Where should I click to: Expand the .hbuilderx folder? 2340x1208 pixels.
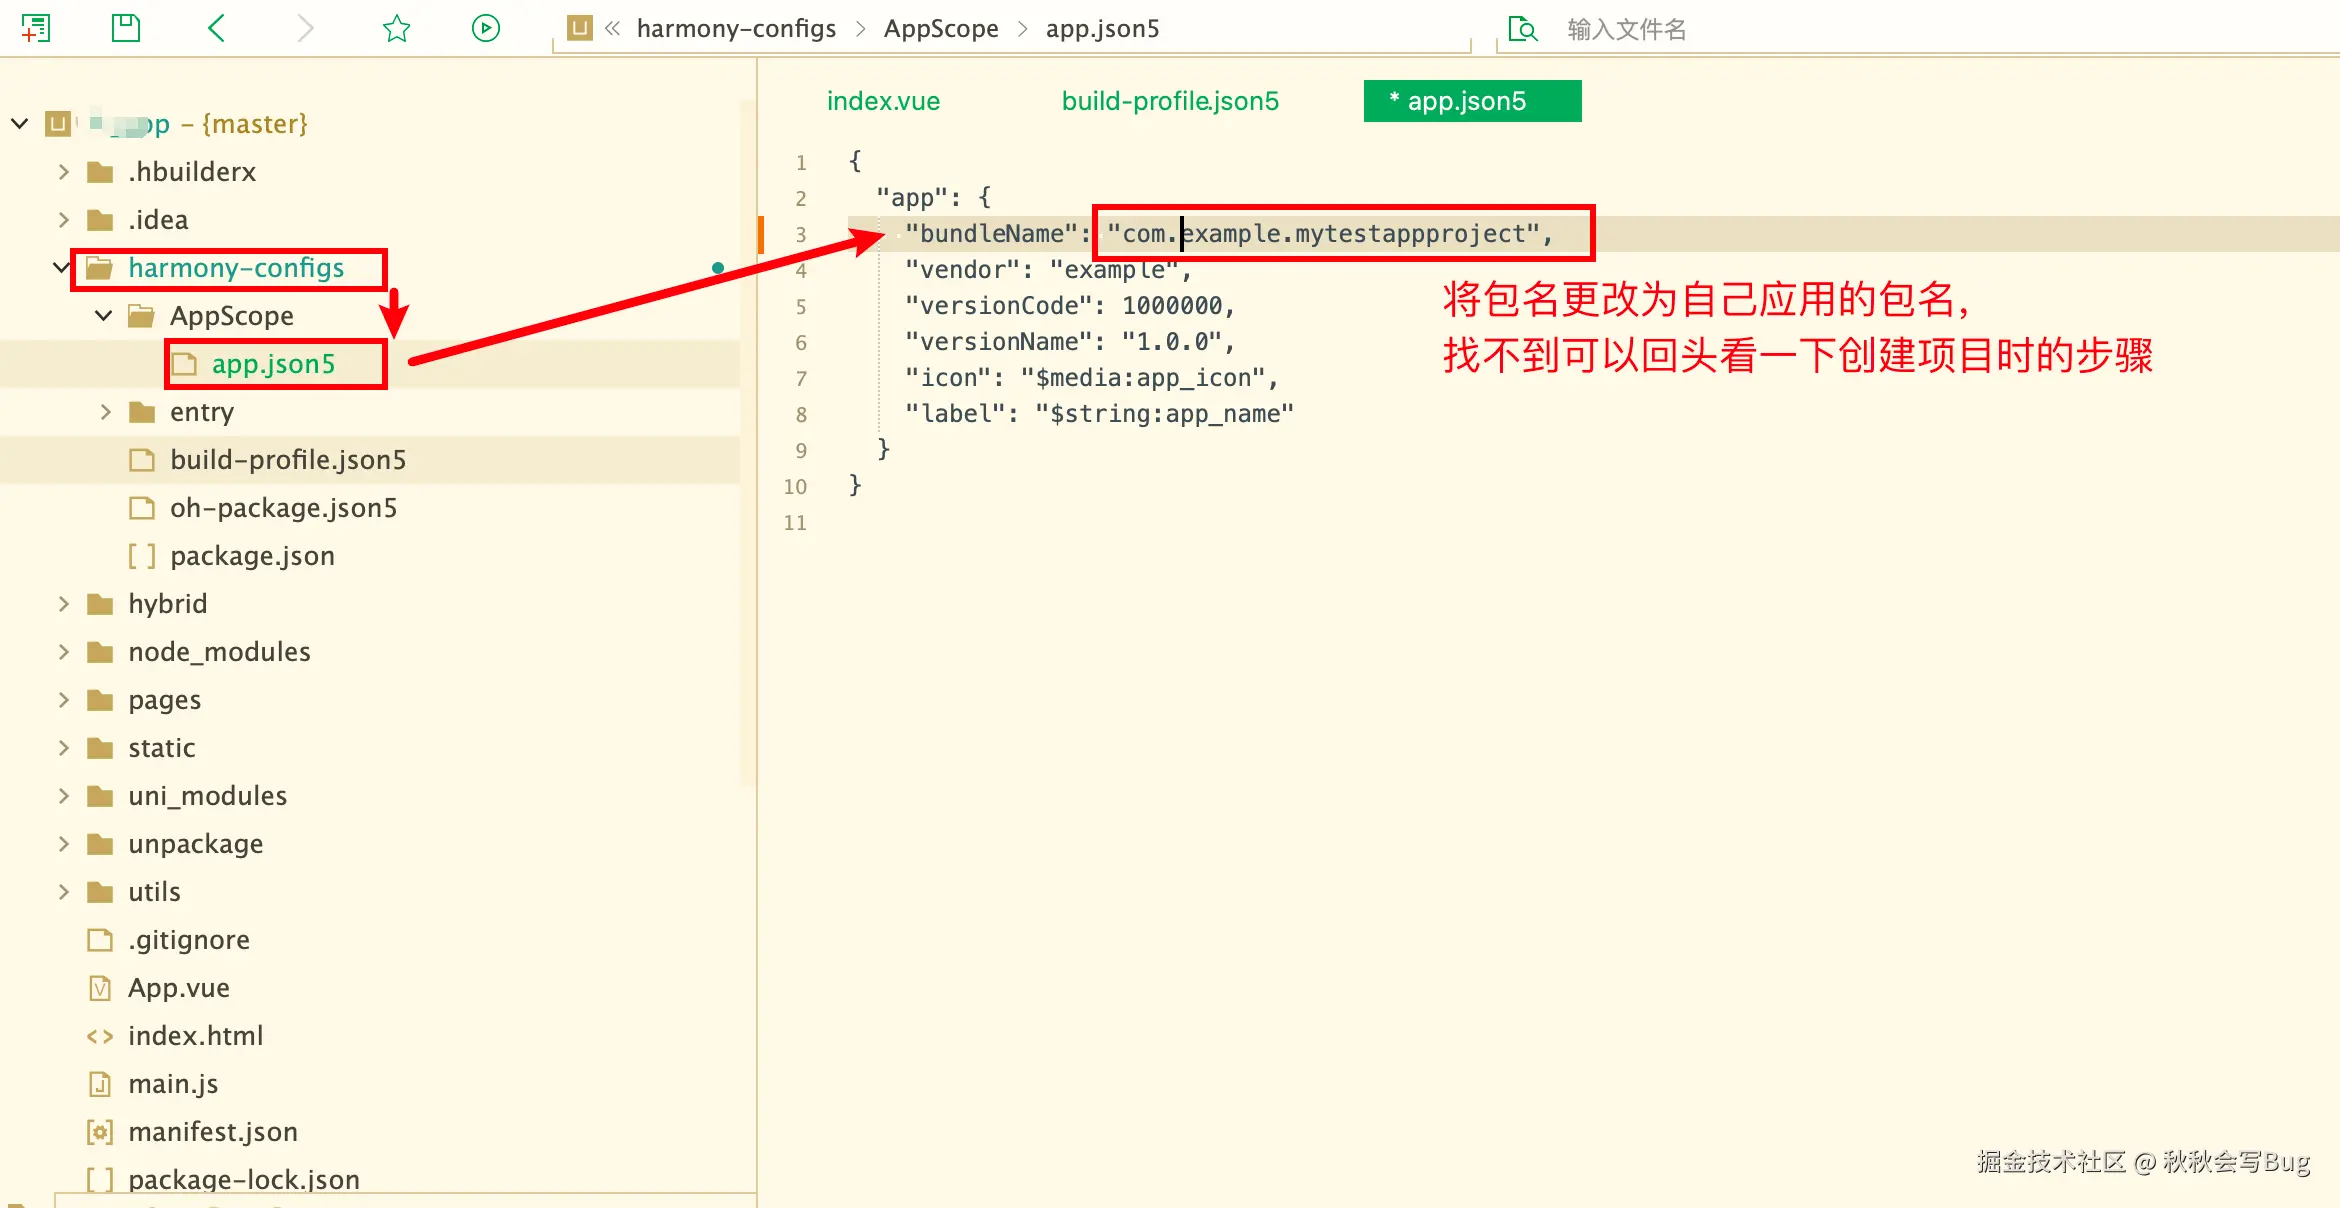pos(64,172)
